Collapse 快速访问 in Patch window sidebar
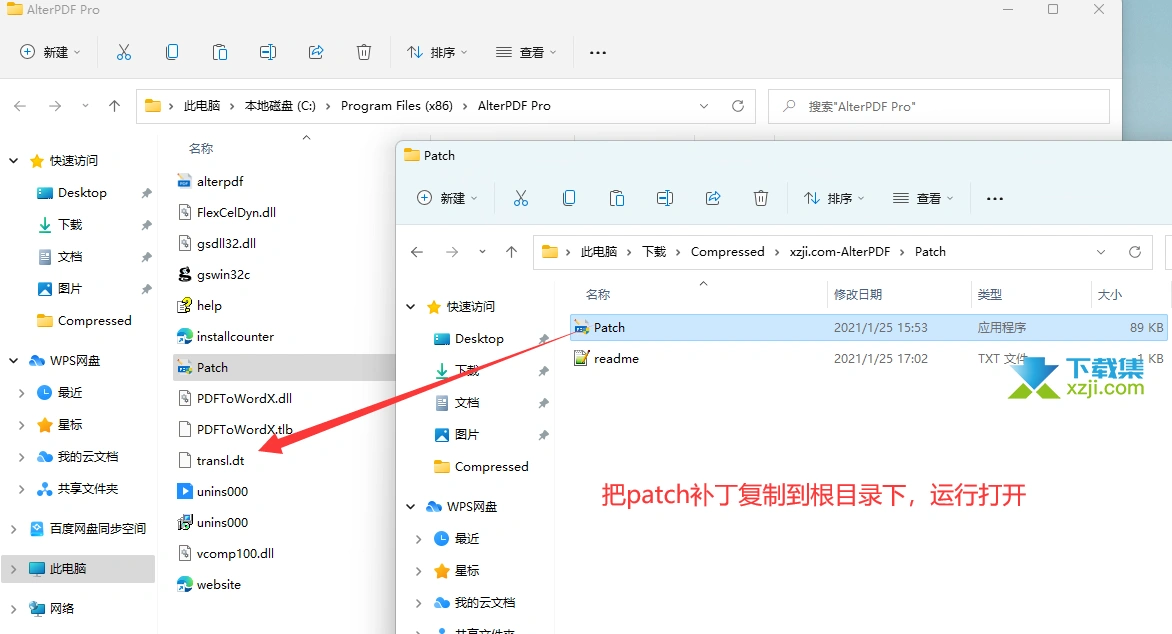Screen dimensions: 1172x634 click(x=410, y=307)
